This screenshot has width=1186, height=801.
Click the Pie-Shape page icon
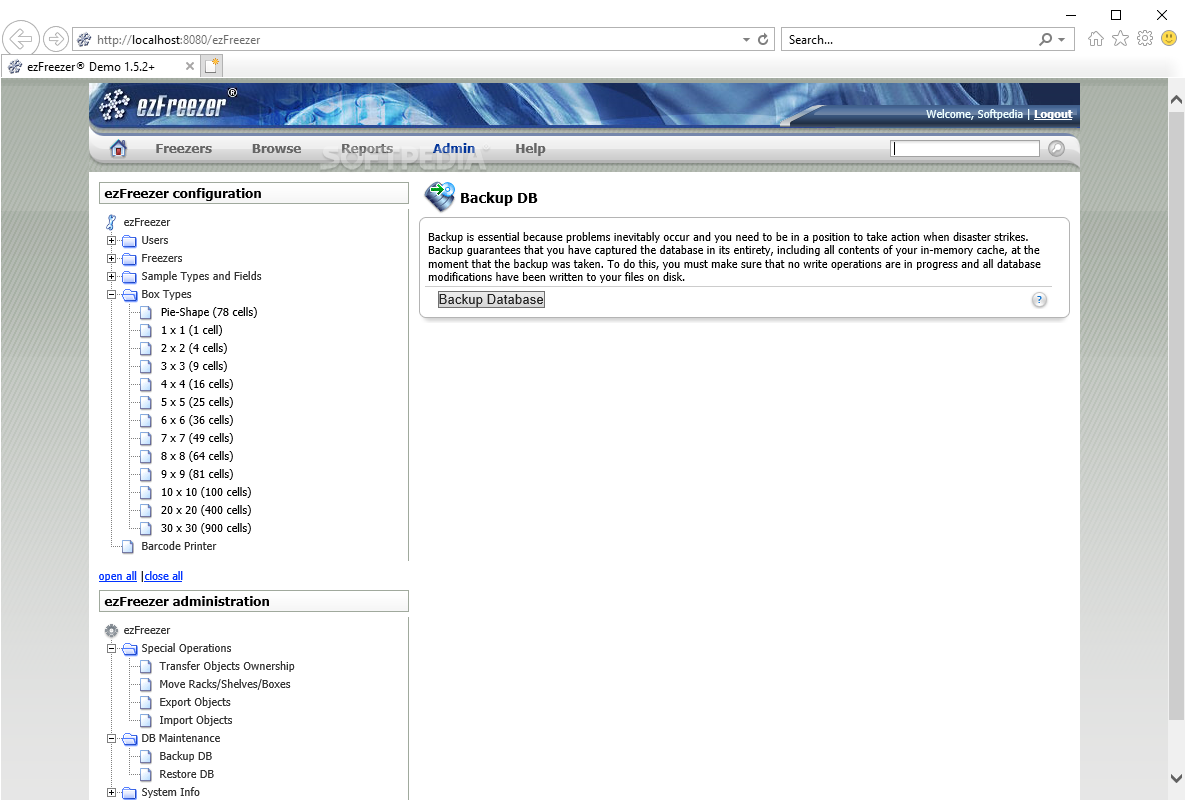[146, 312]
